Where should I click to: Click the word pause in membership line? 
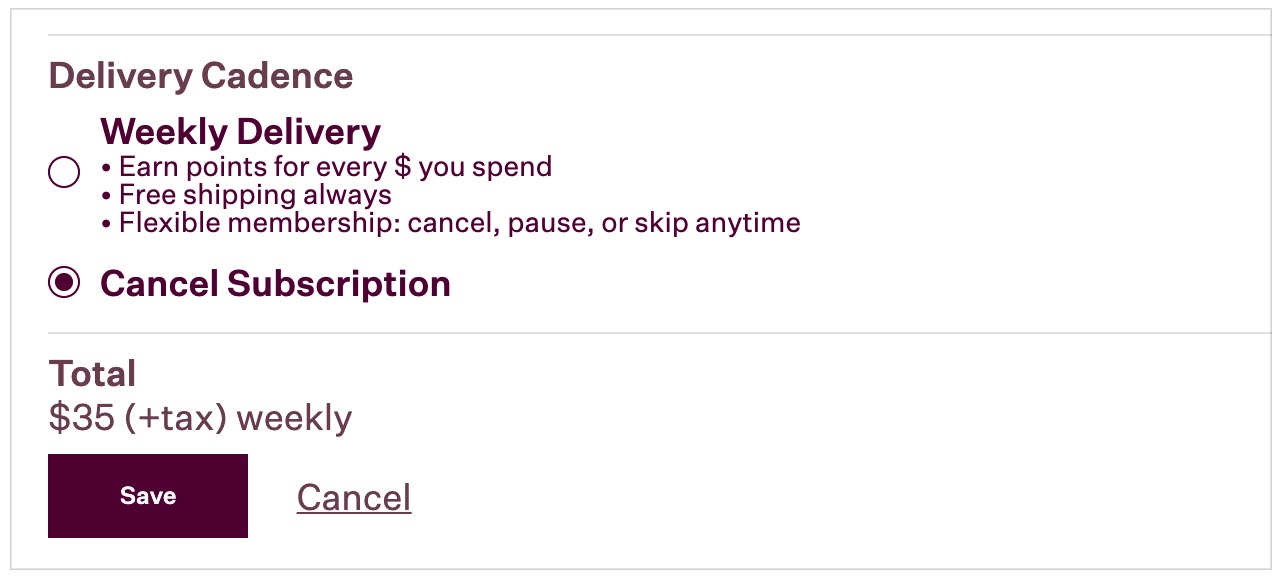546,222
